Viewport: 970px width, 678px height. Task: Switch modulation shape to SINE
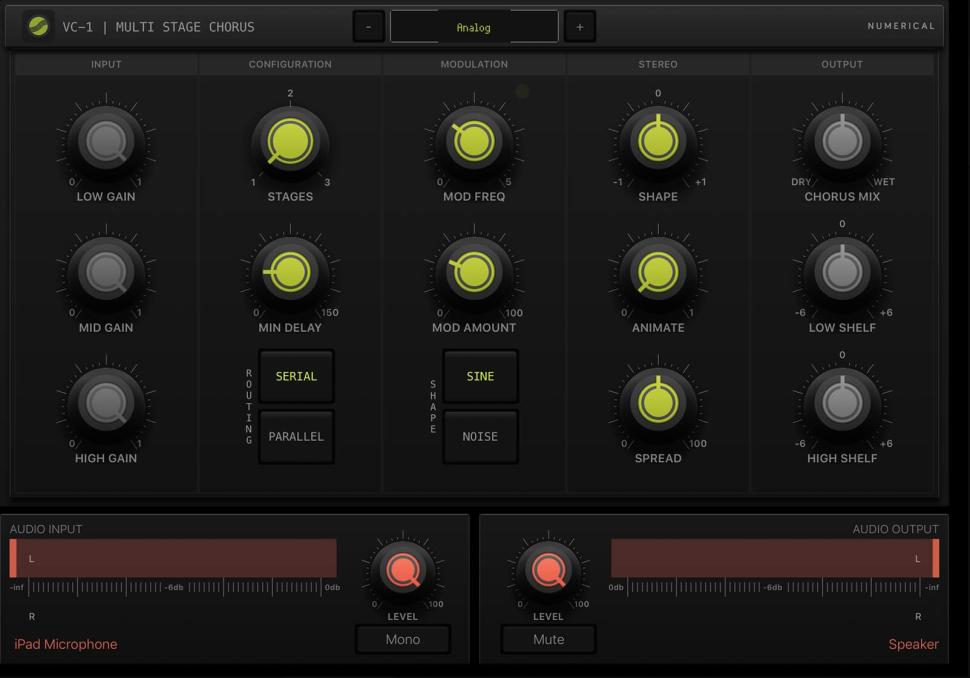click(x=480, y=376)
